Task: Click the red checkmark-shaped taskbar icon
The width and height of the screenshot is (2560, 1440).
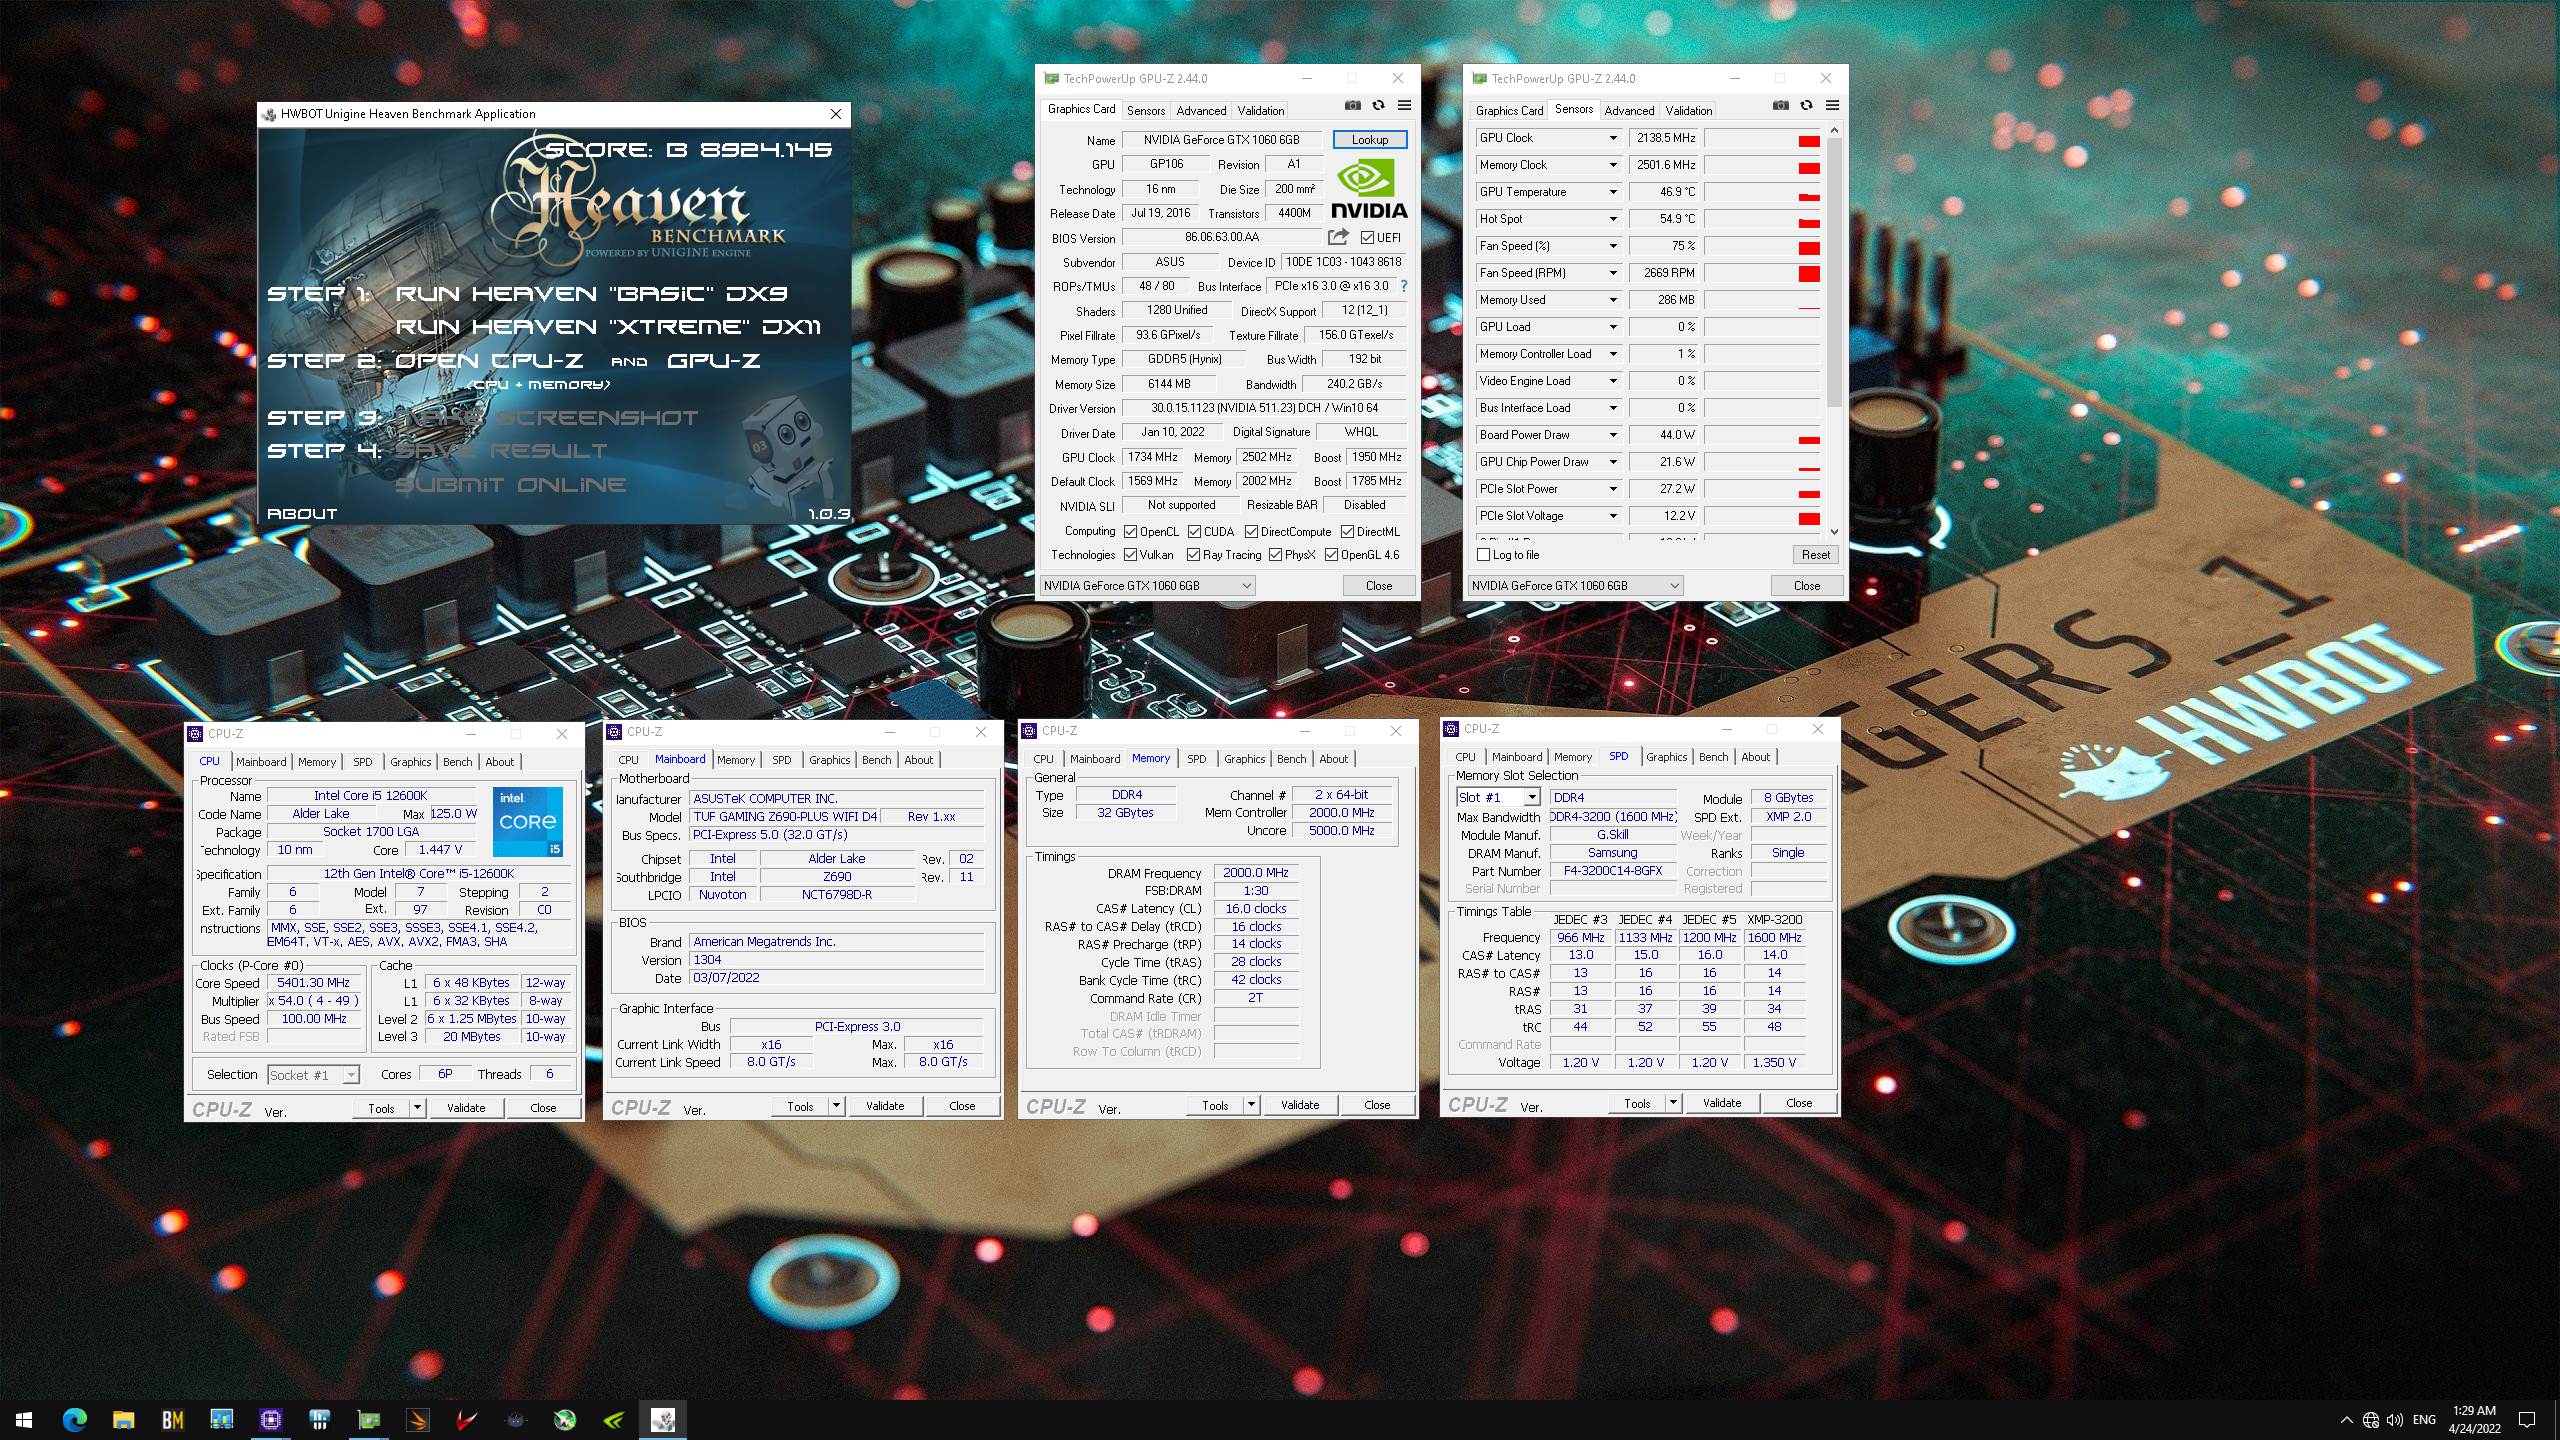Action: [x=466, y=1419]
